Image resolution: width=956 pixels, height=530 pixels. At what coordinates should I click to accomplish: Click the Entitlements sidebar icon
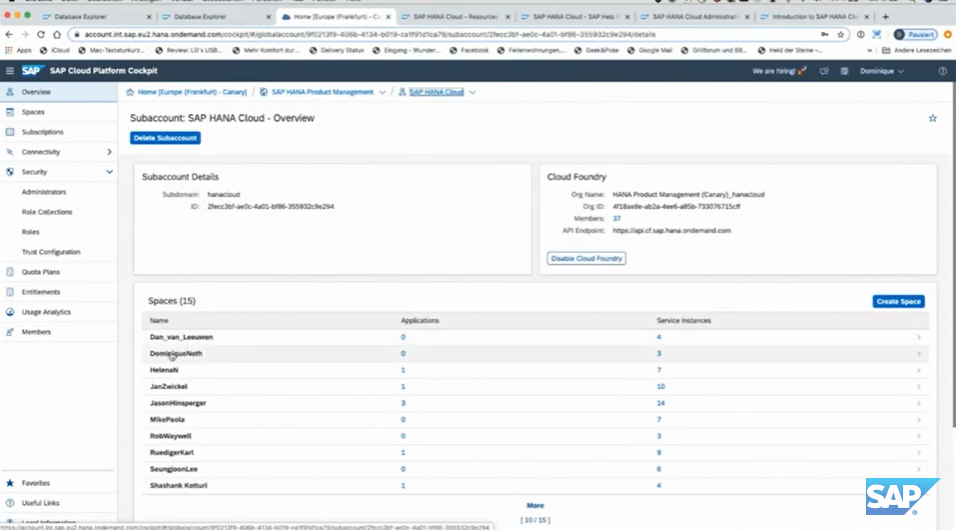[x=10, y=292]
